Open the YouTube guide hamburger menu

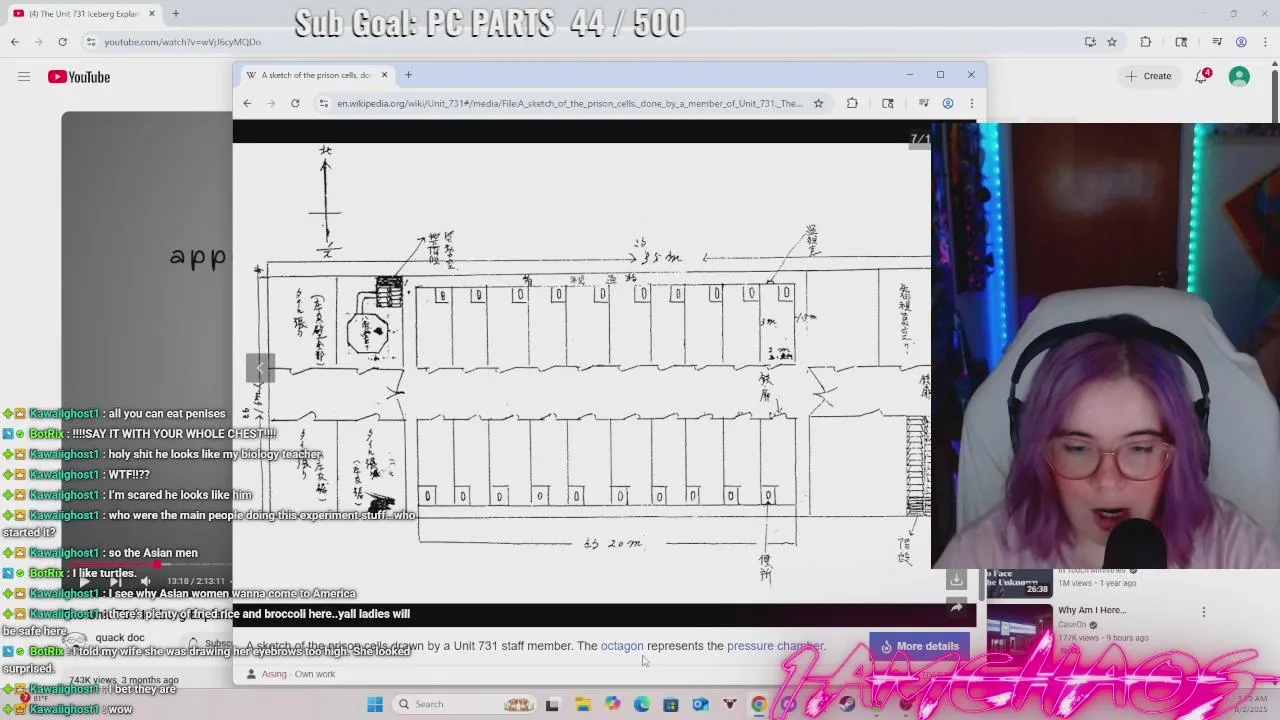click(x=24, y=77)
